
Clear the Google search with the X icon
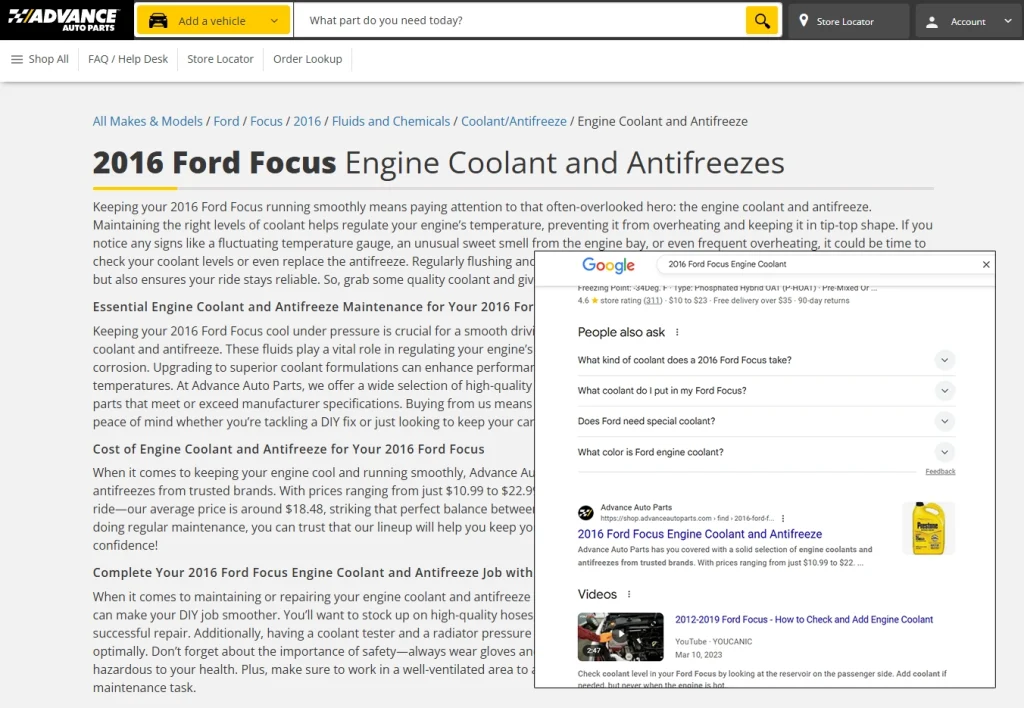tap(986, 265)
